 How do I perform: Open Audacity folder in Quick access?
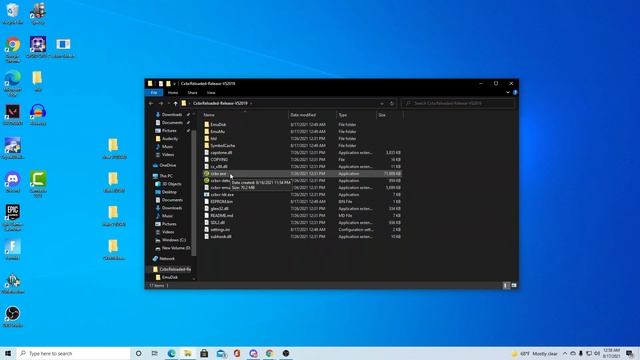tap(167, 139)
